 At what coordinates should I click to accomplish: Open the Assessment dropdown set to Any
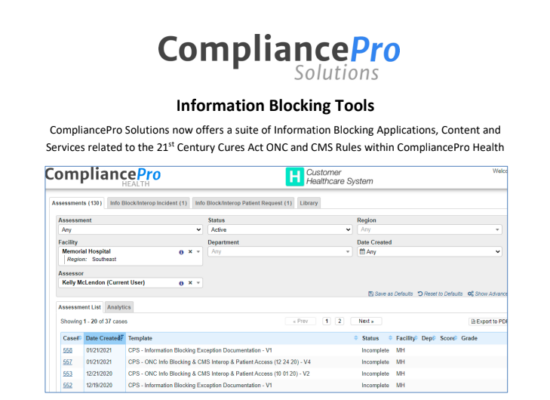coord(130,230)
